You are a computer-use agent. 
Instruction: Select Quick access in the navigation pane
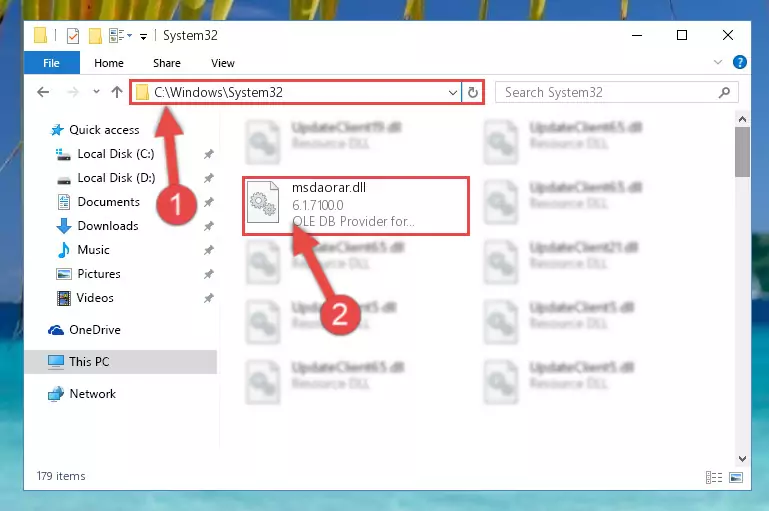95,129
